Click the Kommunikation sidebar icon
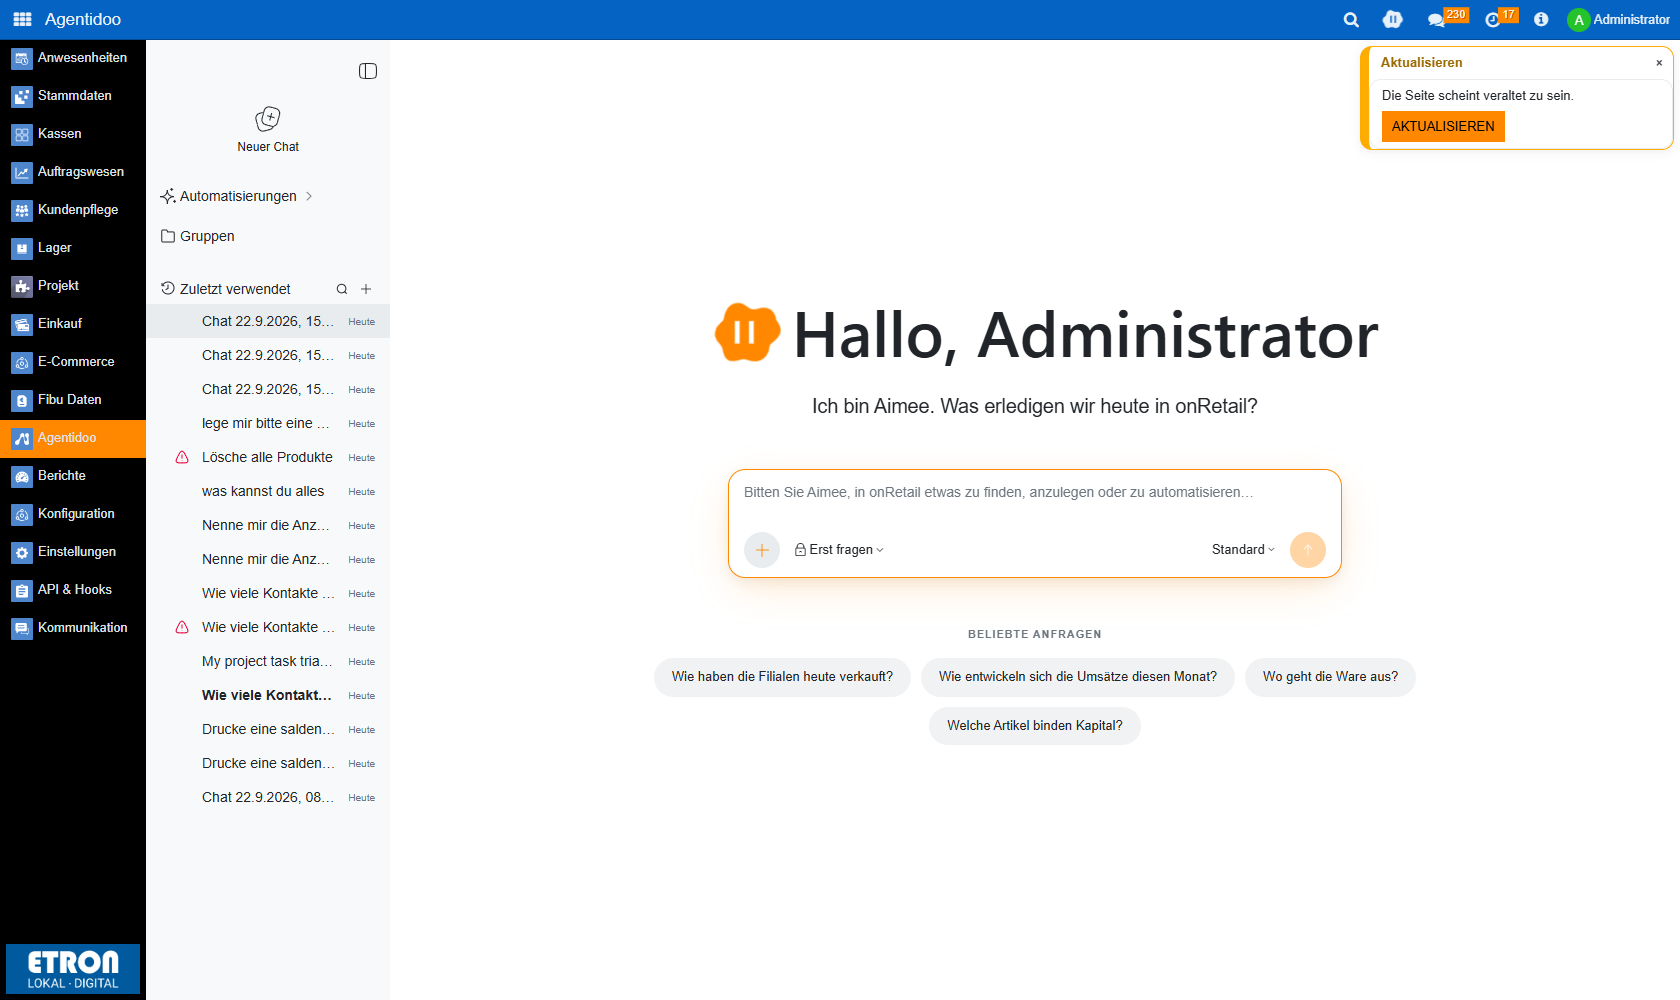Viewport: 1680px width, 1000px height. pos(22,628)
